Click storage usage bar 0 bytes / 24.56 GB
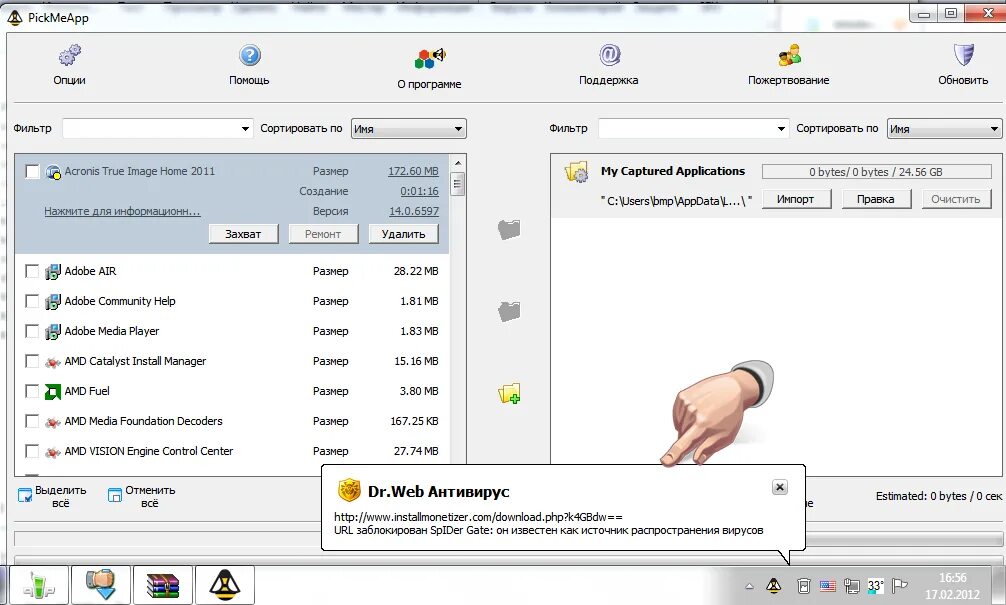Image resolution: width=1006 pixels, height=605 pixels. [876, 172]
